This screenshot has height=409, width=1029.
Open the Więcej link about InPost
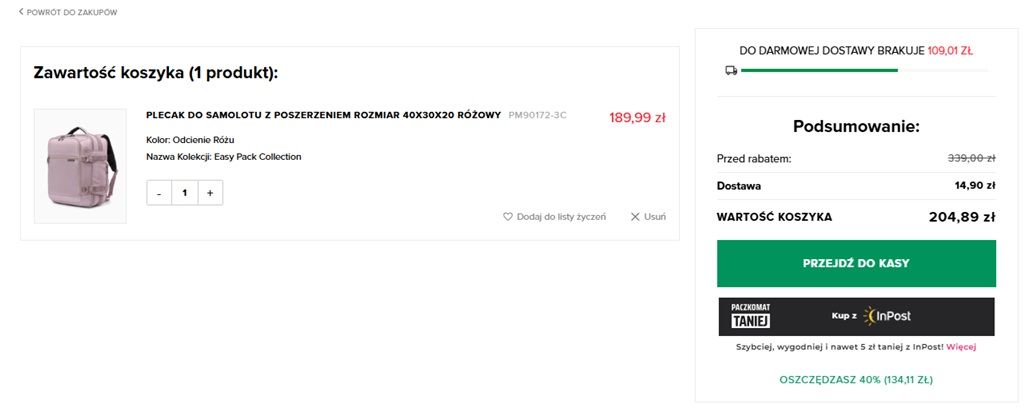point(961,347)
